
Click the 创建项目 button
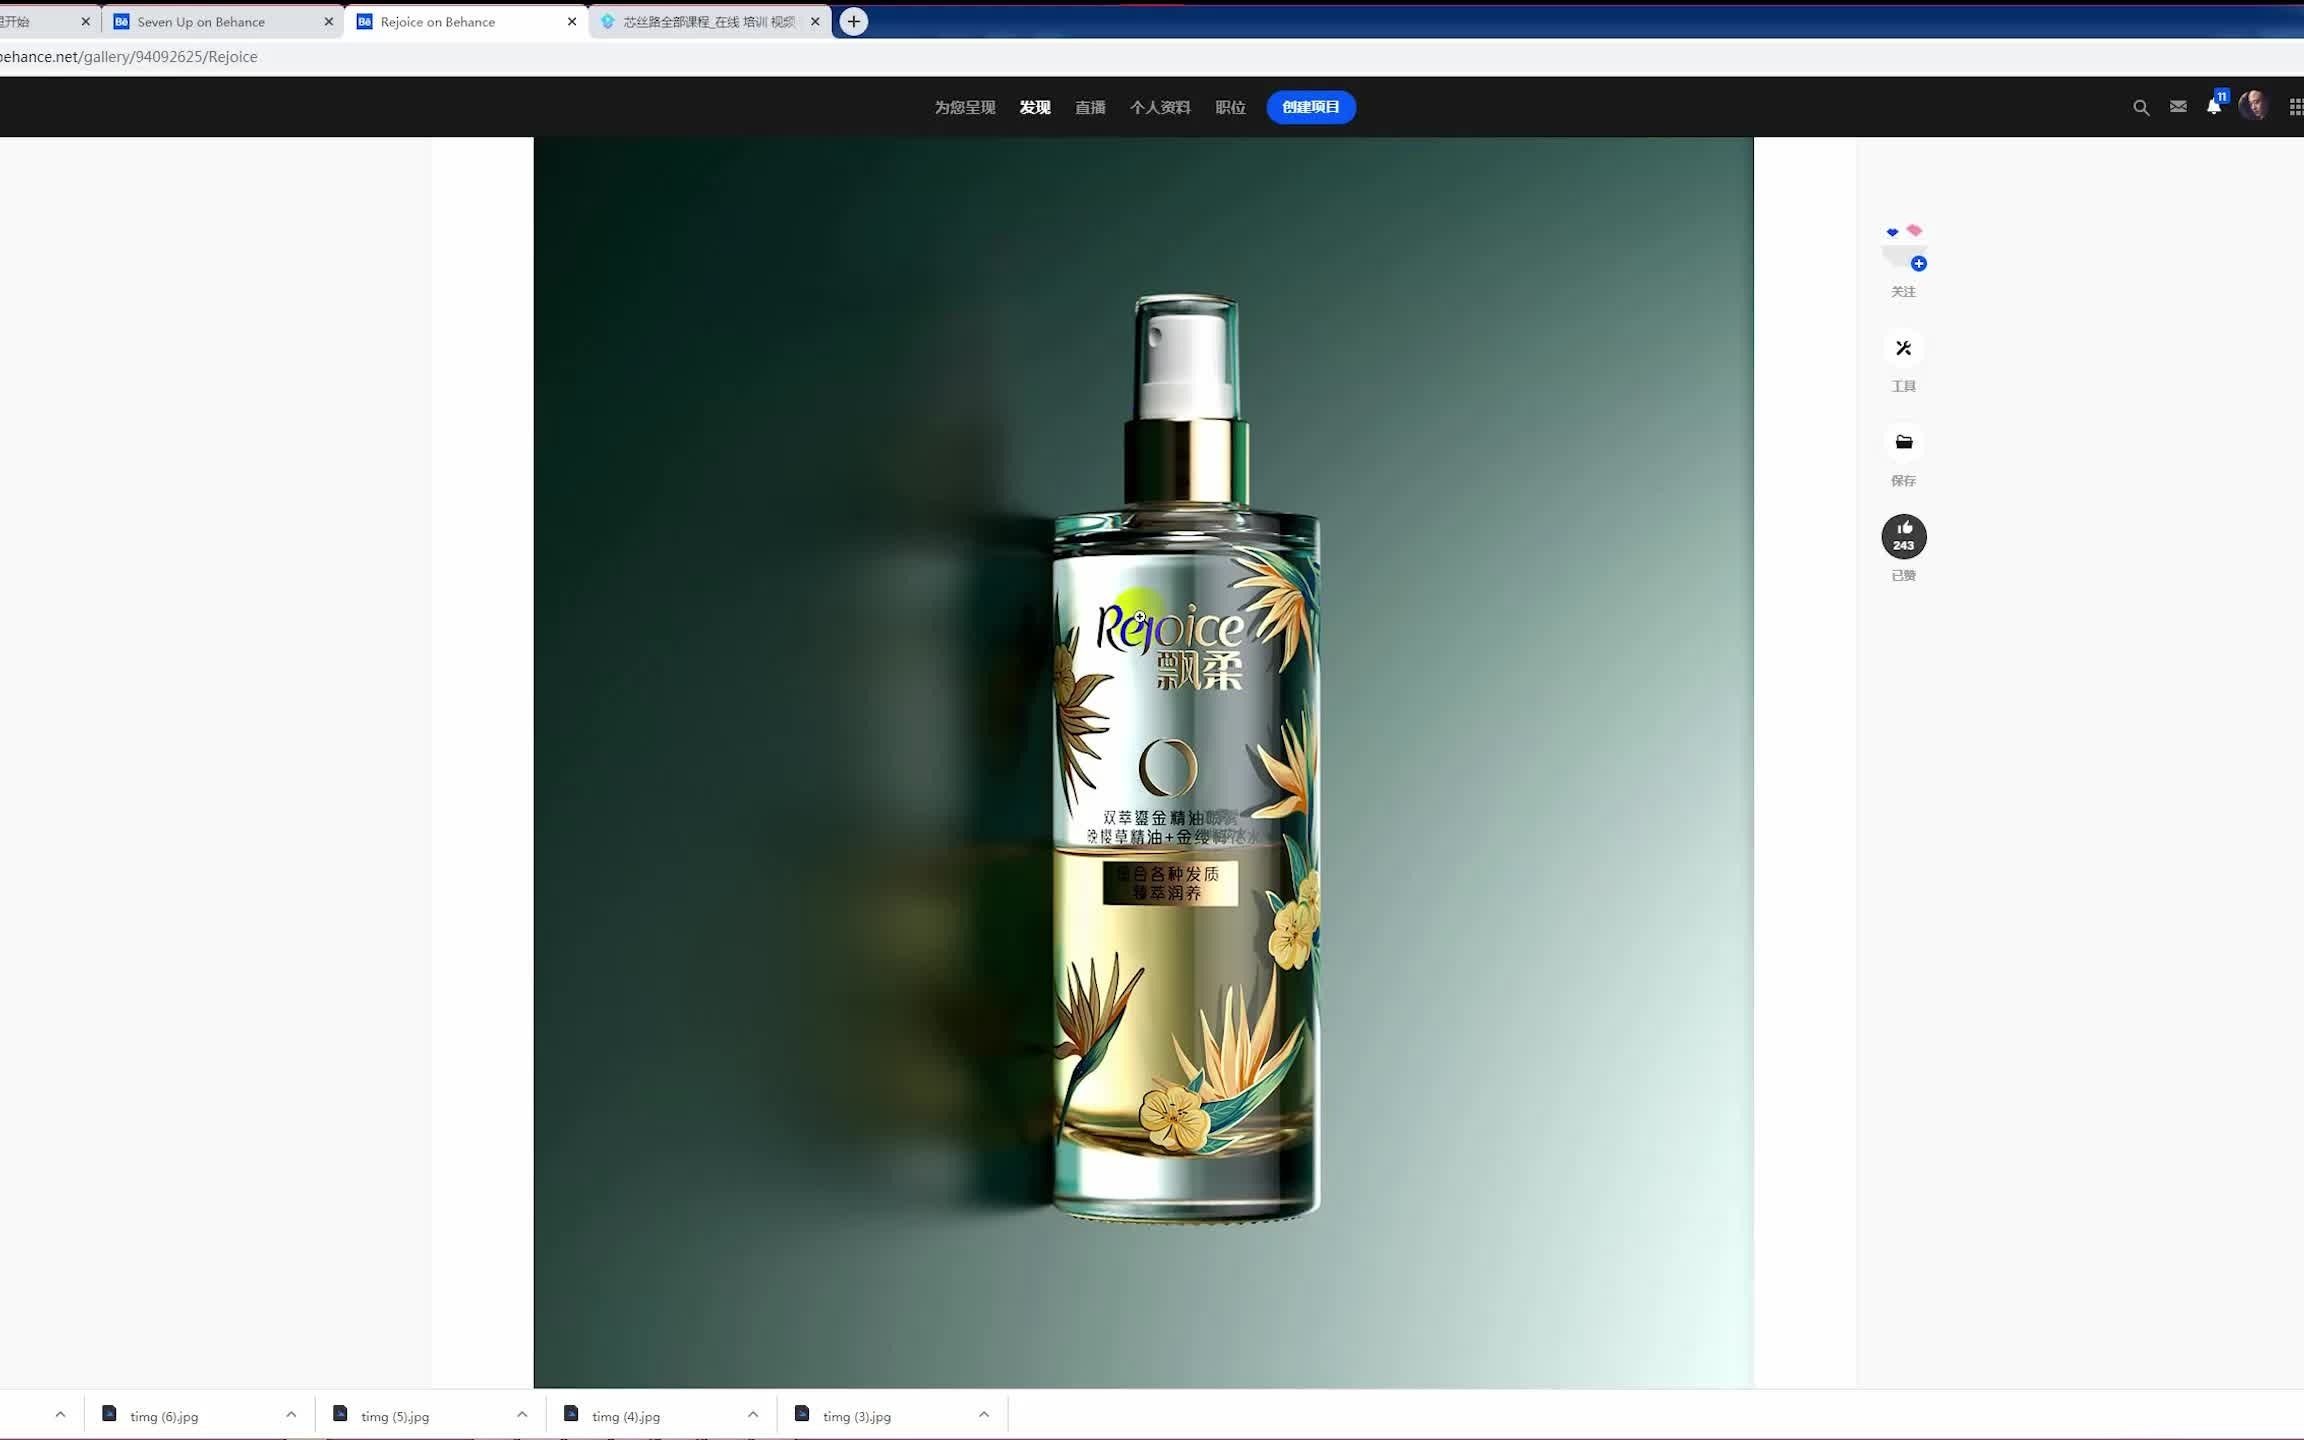(1311, 107)
